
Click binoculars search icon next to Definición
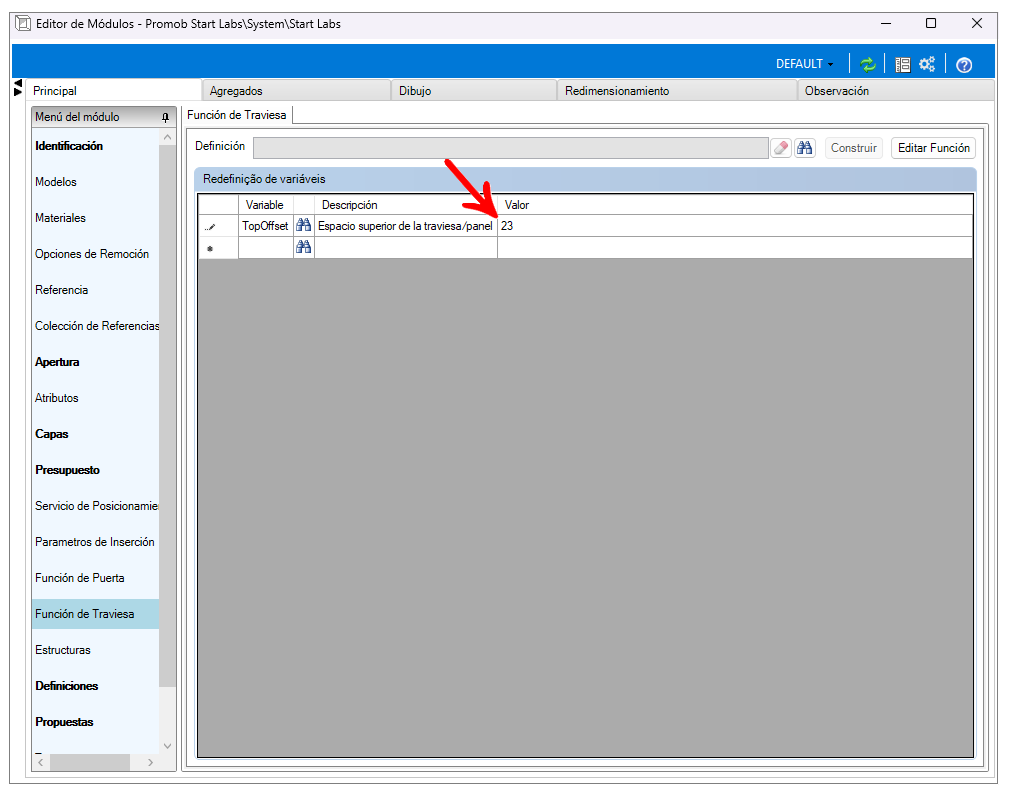pos(805,147)
